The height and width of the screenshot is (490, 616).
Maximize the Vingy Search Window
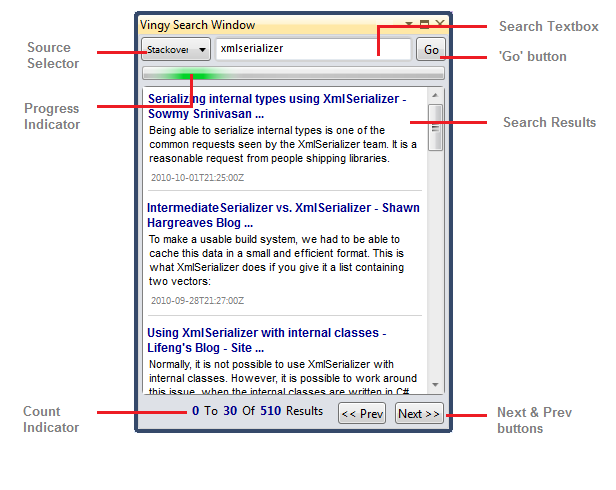tap(424, 24)
